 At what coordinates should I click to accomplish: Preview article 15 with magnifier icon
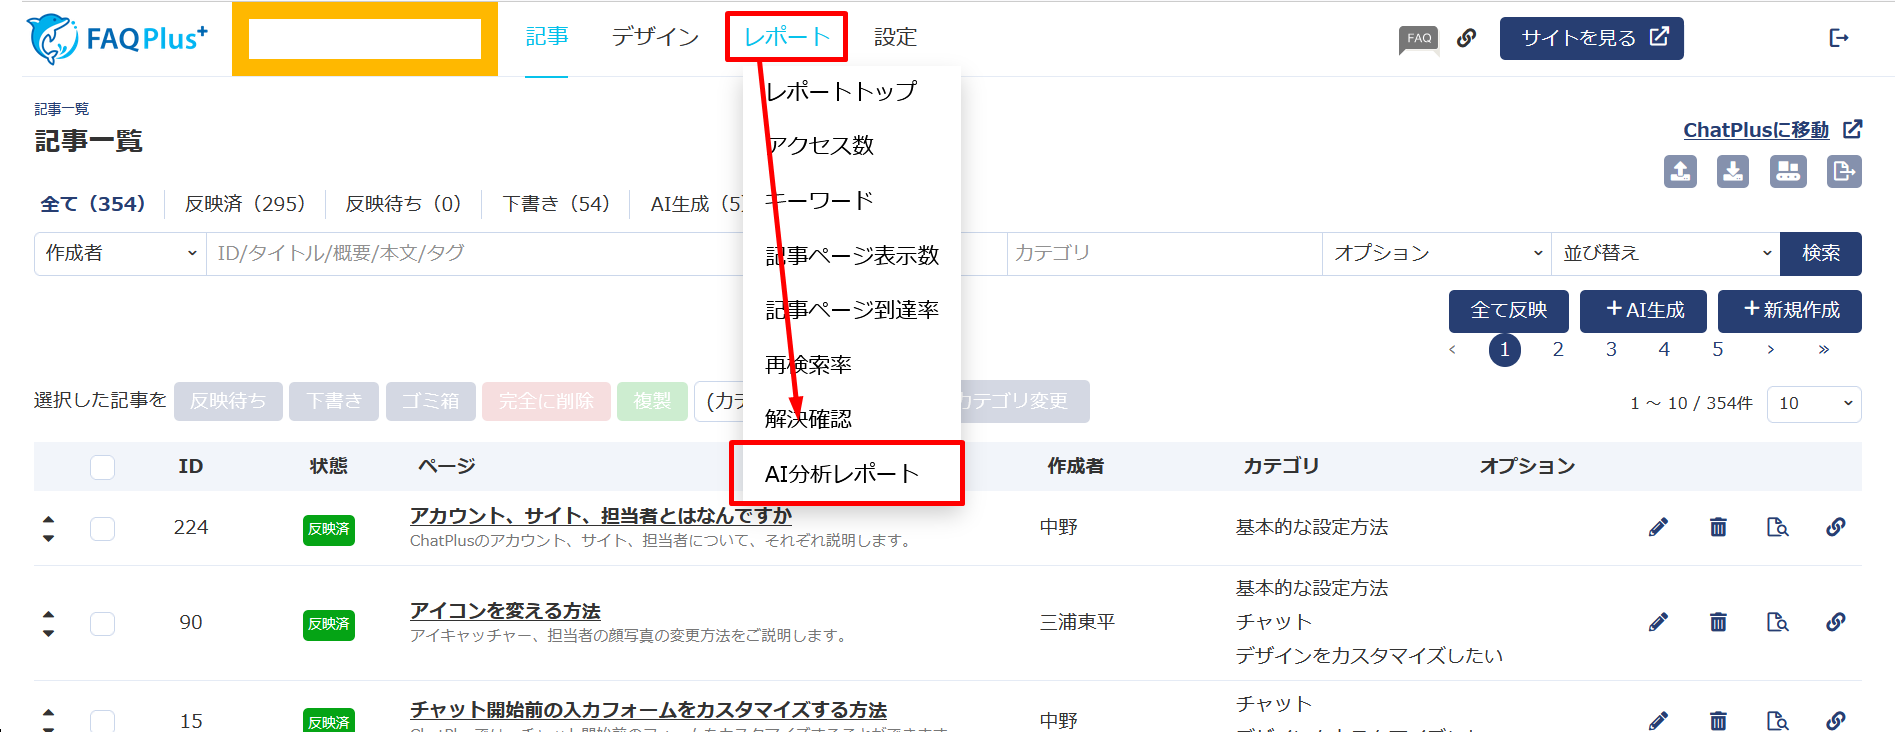1777,720
